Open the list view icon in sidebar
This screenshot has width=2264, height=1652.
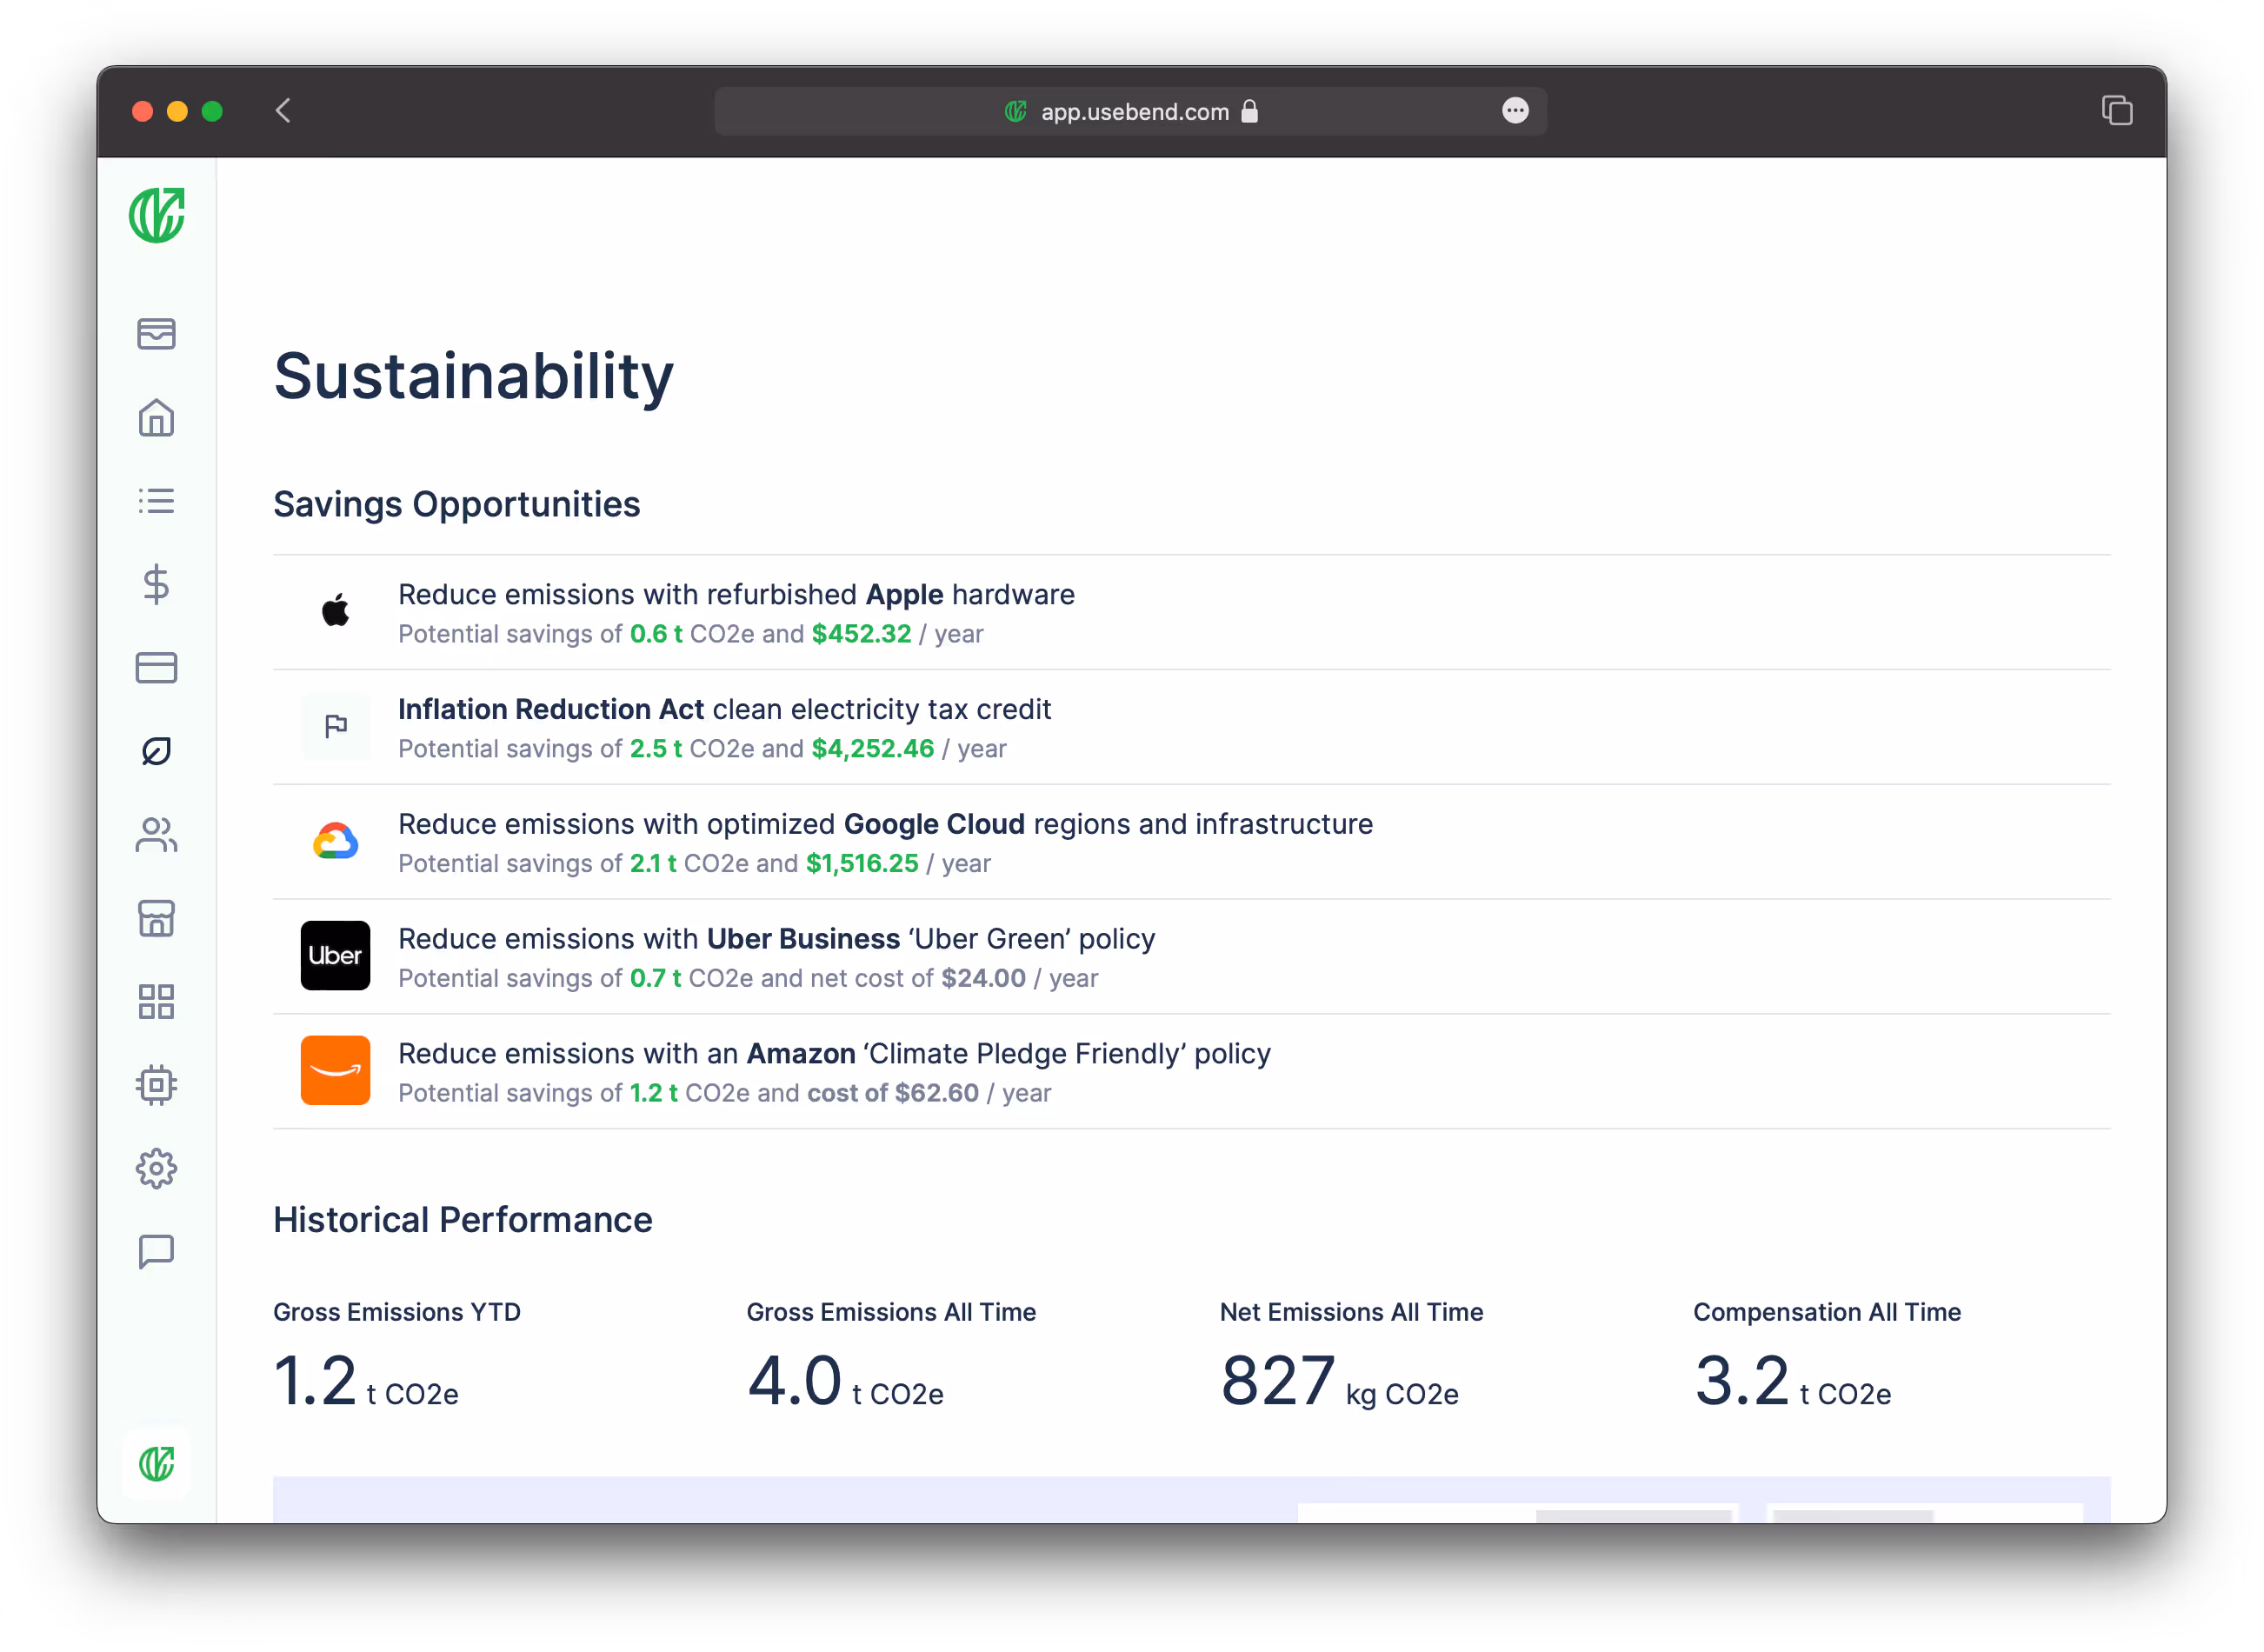pyautogui.click(x=156, y=500)
